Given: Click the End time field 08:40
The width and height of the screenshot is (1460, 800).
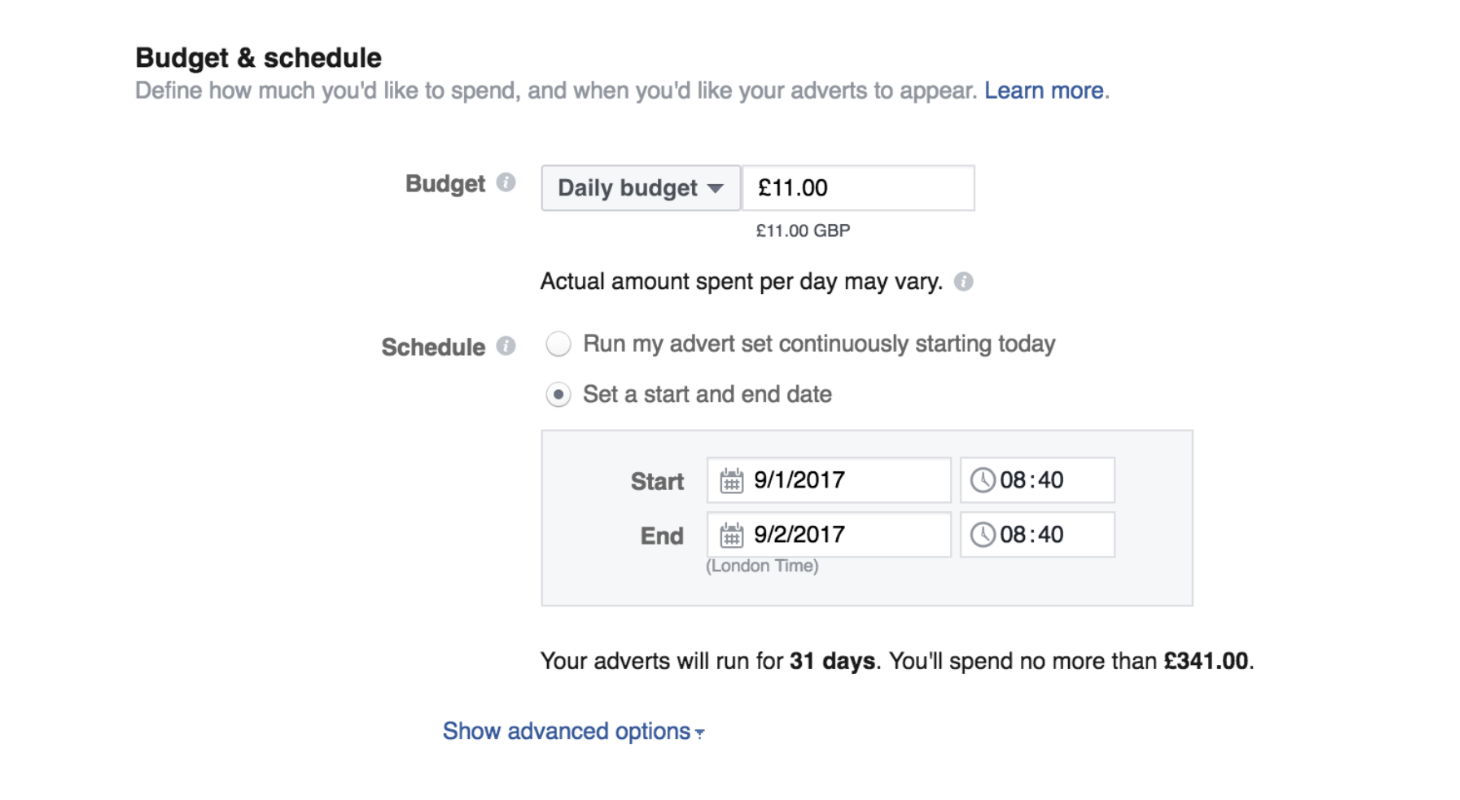Looking at the screenshot, I should 1037,535.
